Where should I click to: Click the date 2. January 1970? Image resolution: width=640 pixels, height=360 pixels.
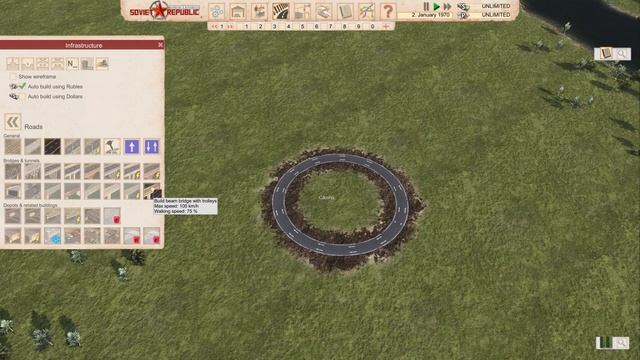pyautogui.click(x=430, y=15)
